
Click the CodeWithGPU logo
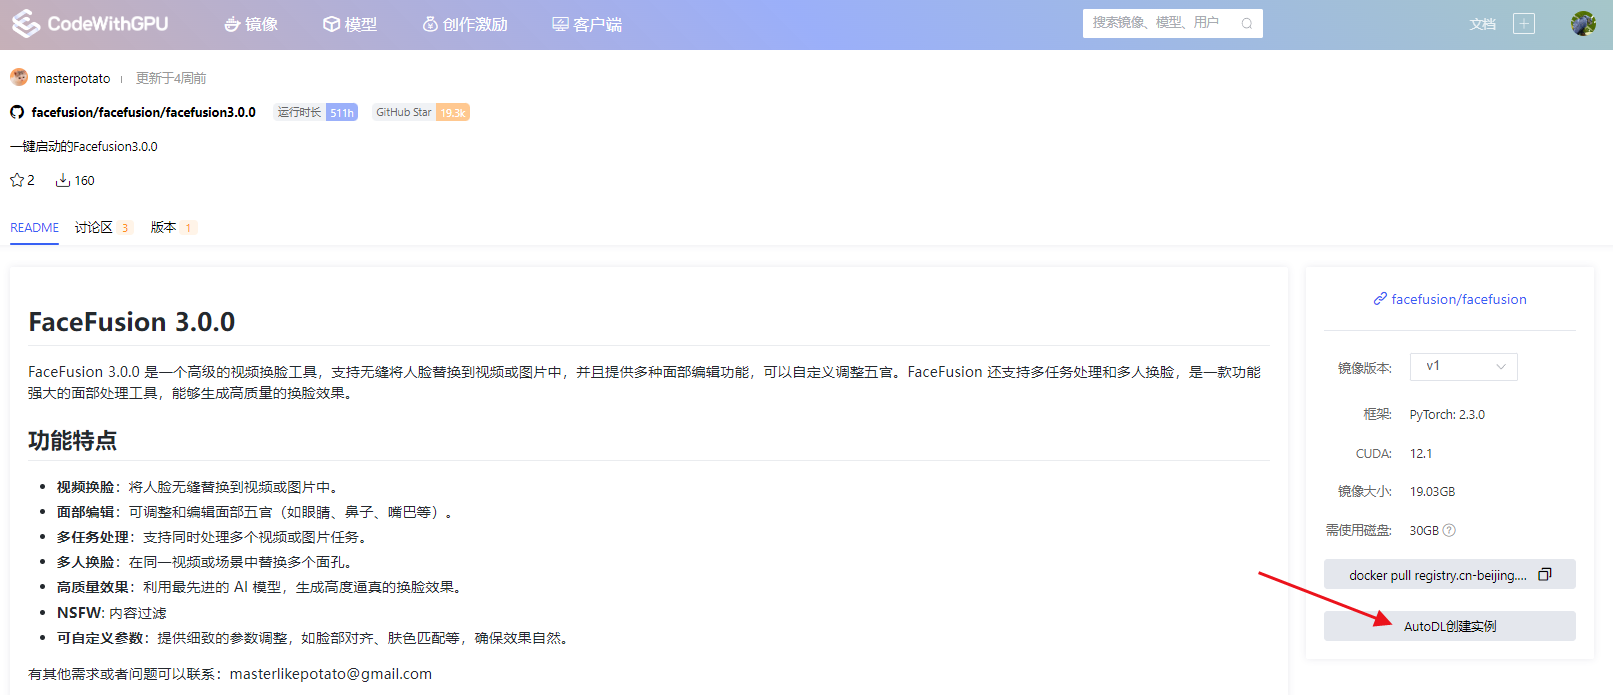click(x=90, y=23)
